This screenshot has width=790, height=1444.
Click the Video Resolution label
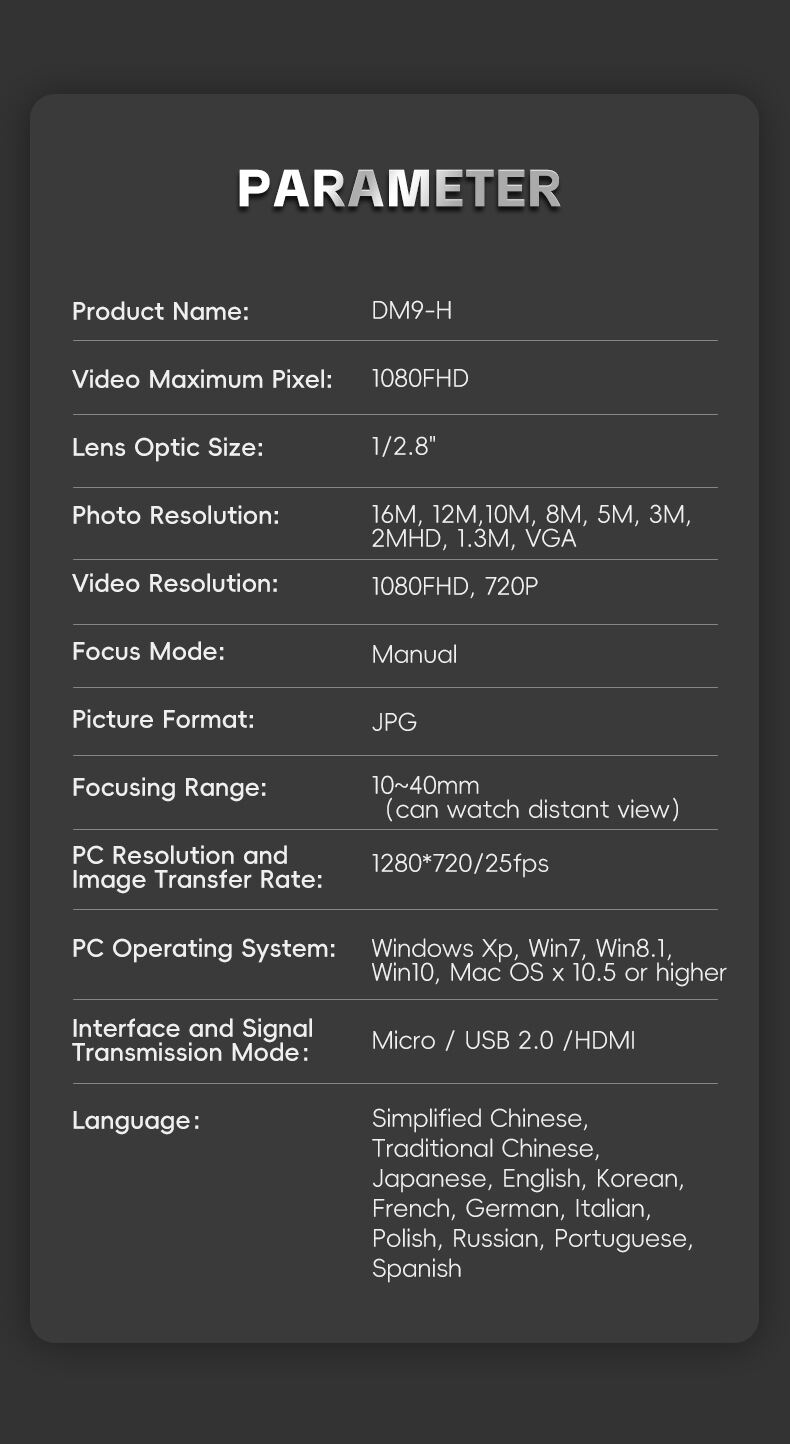click(x=175, y=583)
